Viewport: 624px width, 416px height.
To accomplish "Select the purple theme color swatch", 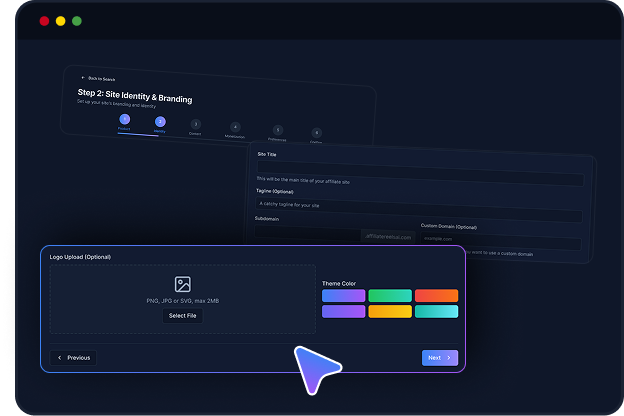I will pyautogui.click(x=343, y=312).
